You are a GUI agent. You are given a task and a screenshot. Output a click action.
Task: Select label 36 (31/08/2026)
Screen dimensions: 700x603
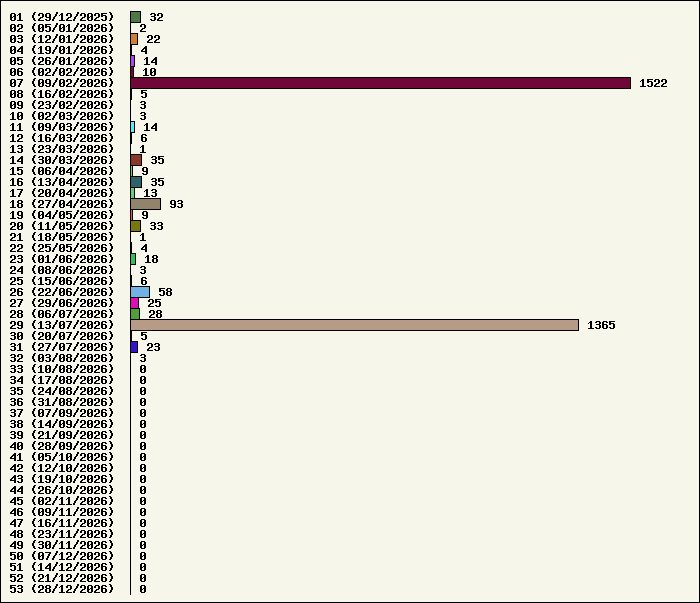62,402
